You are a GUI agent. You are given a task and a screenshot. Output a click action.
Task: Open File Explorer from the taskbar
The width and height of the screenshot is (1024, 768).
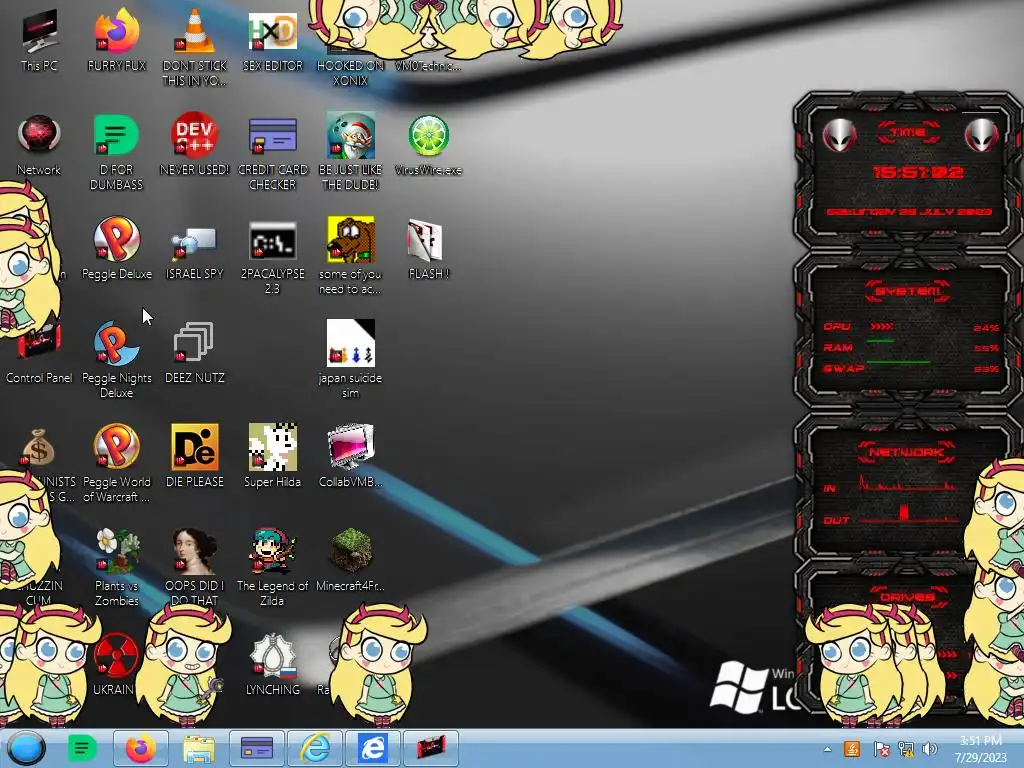click(199, 748)
